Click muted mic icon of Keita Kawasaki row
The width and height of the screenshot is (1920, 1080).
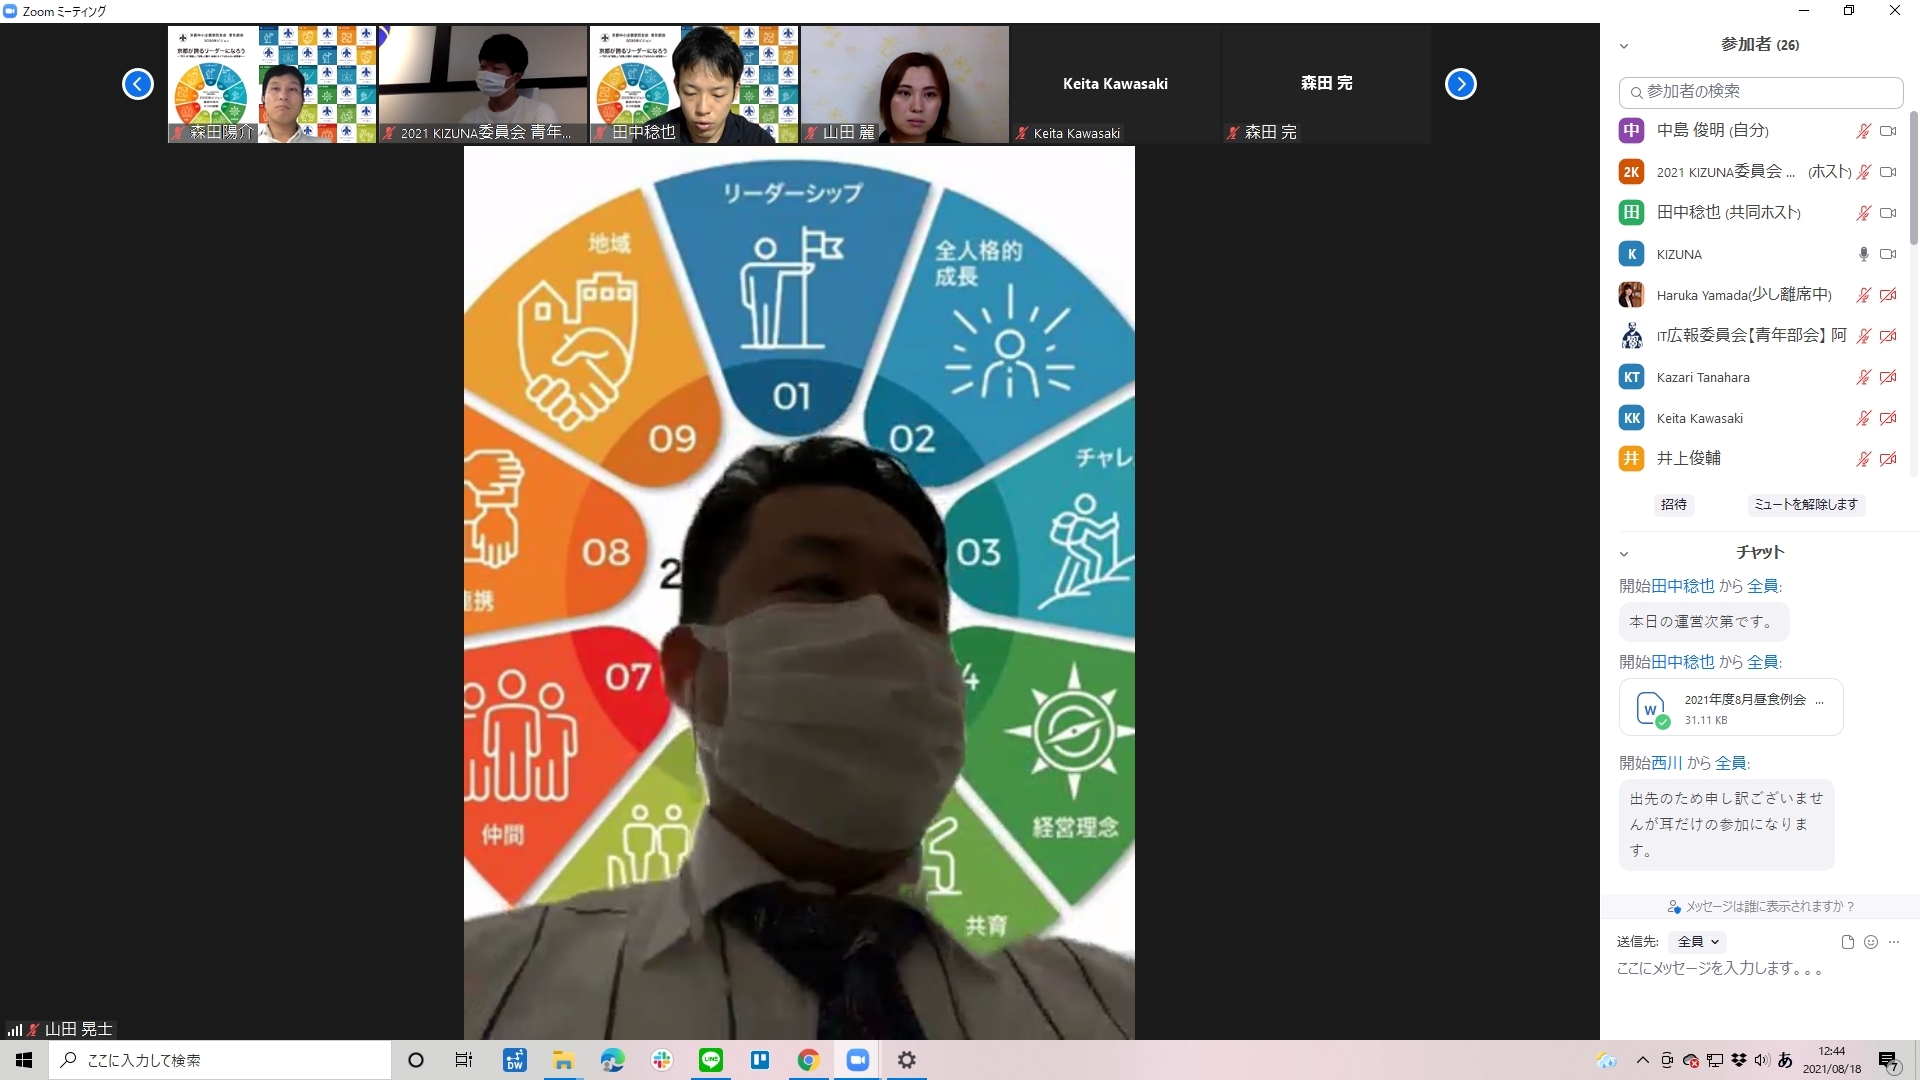tap(1864, 418)
